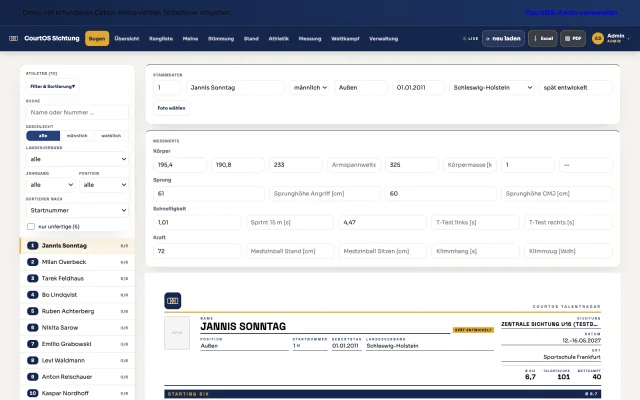640x400 pixels.
Task: Click the photo placeholder on the talent sheet
Action: [177, 333]
